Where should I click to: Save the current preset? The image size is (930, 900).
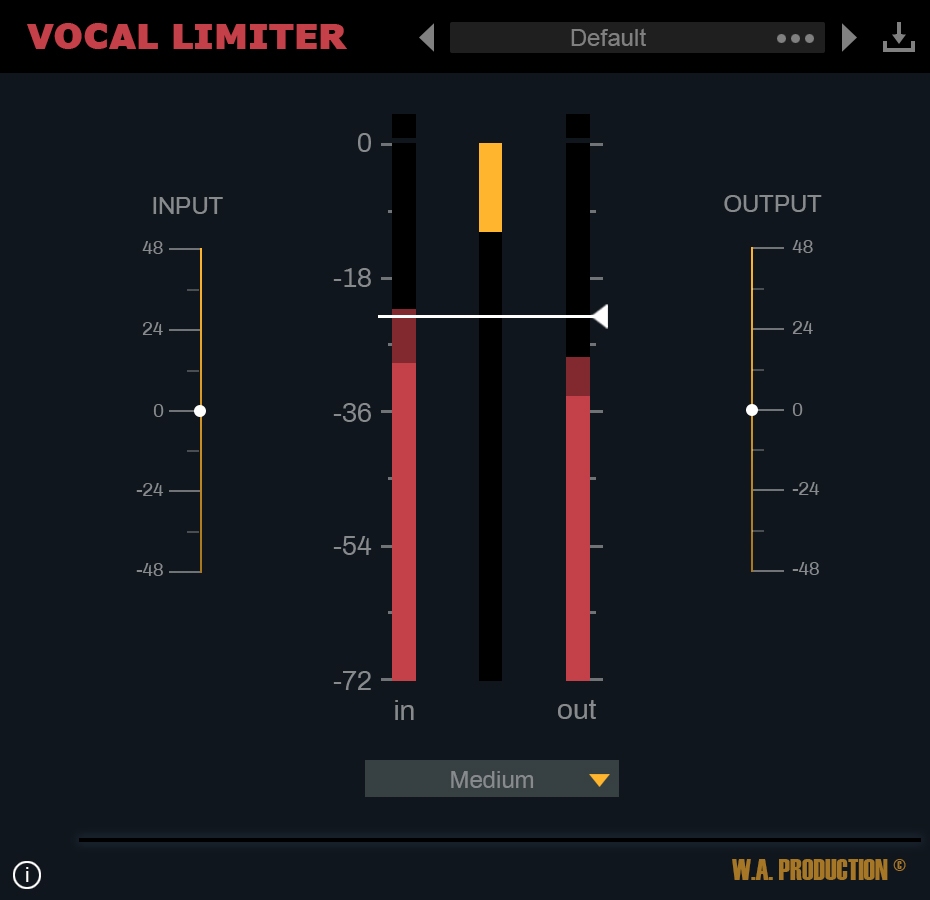click(x=898, y=37)
